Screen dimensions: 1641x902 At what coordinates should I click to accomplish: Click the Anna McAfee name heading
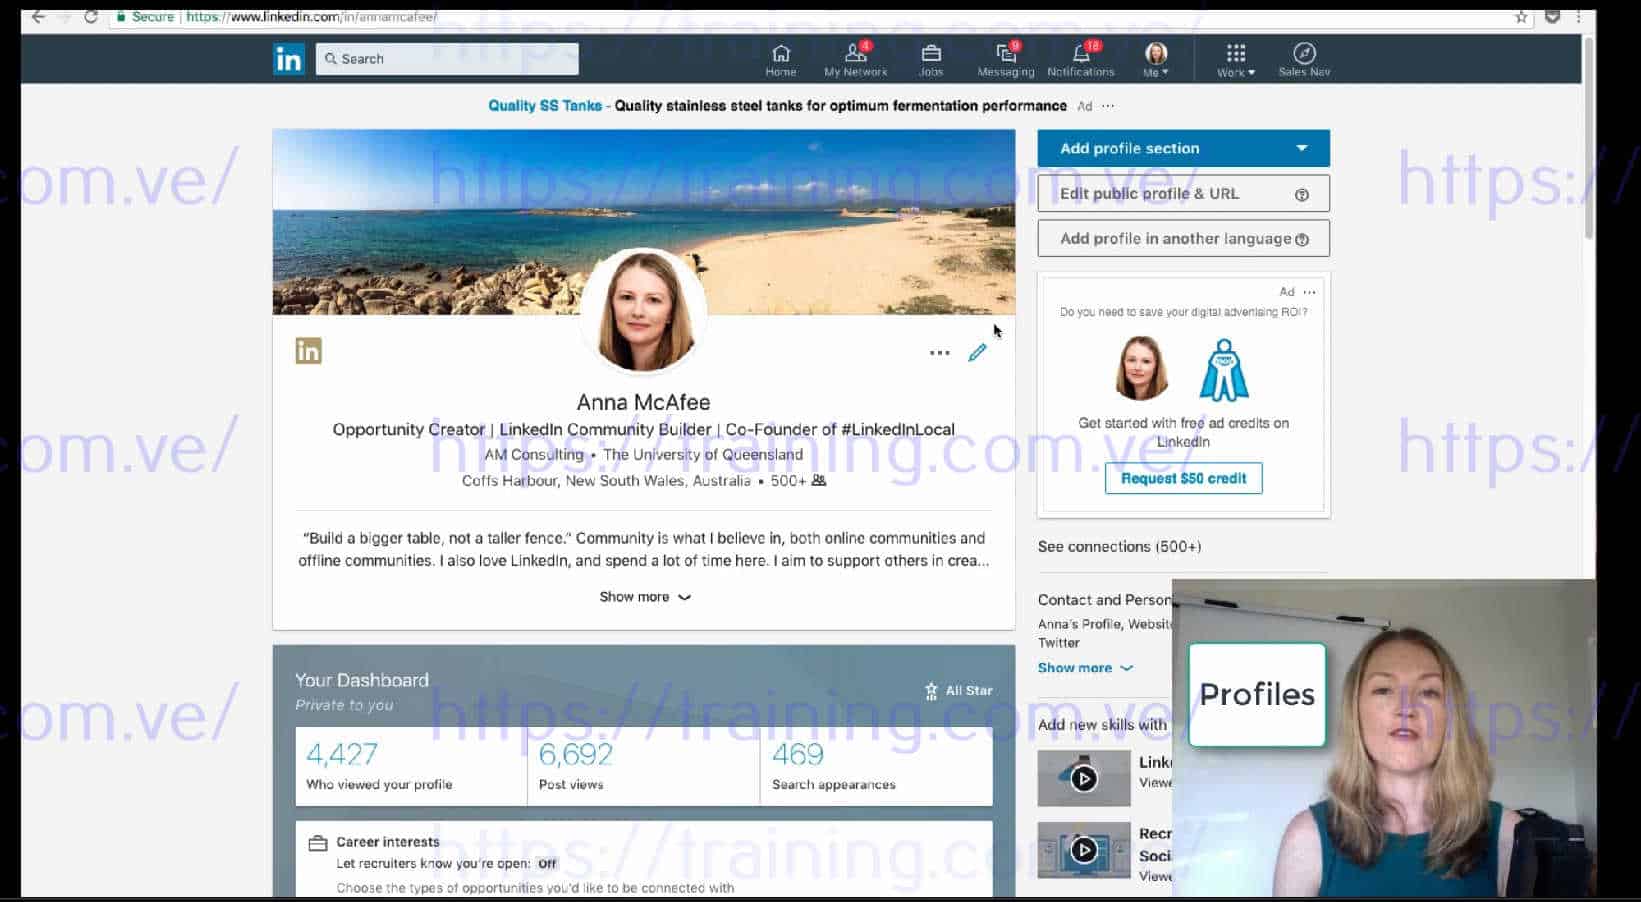point(643,402)
